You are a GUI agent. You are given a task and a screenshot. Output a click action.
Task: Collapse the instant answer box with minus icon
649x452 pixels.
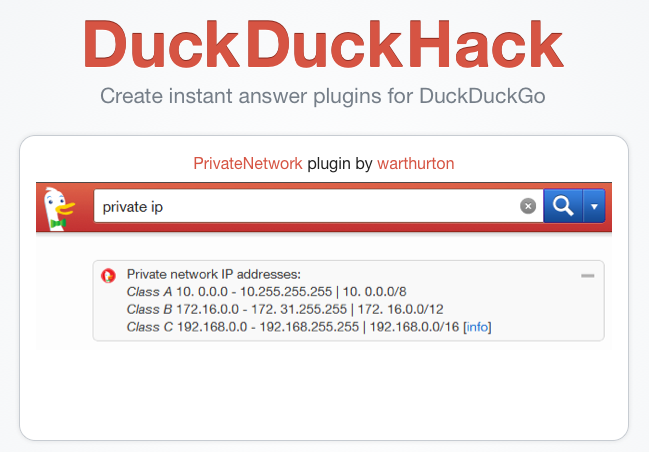click(x=587, y=276)
